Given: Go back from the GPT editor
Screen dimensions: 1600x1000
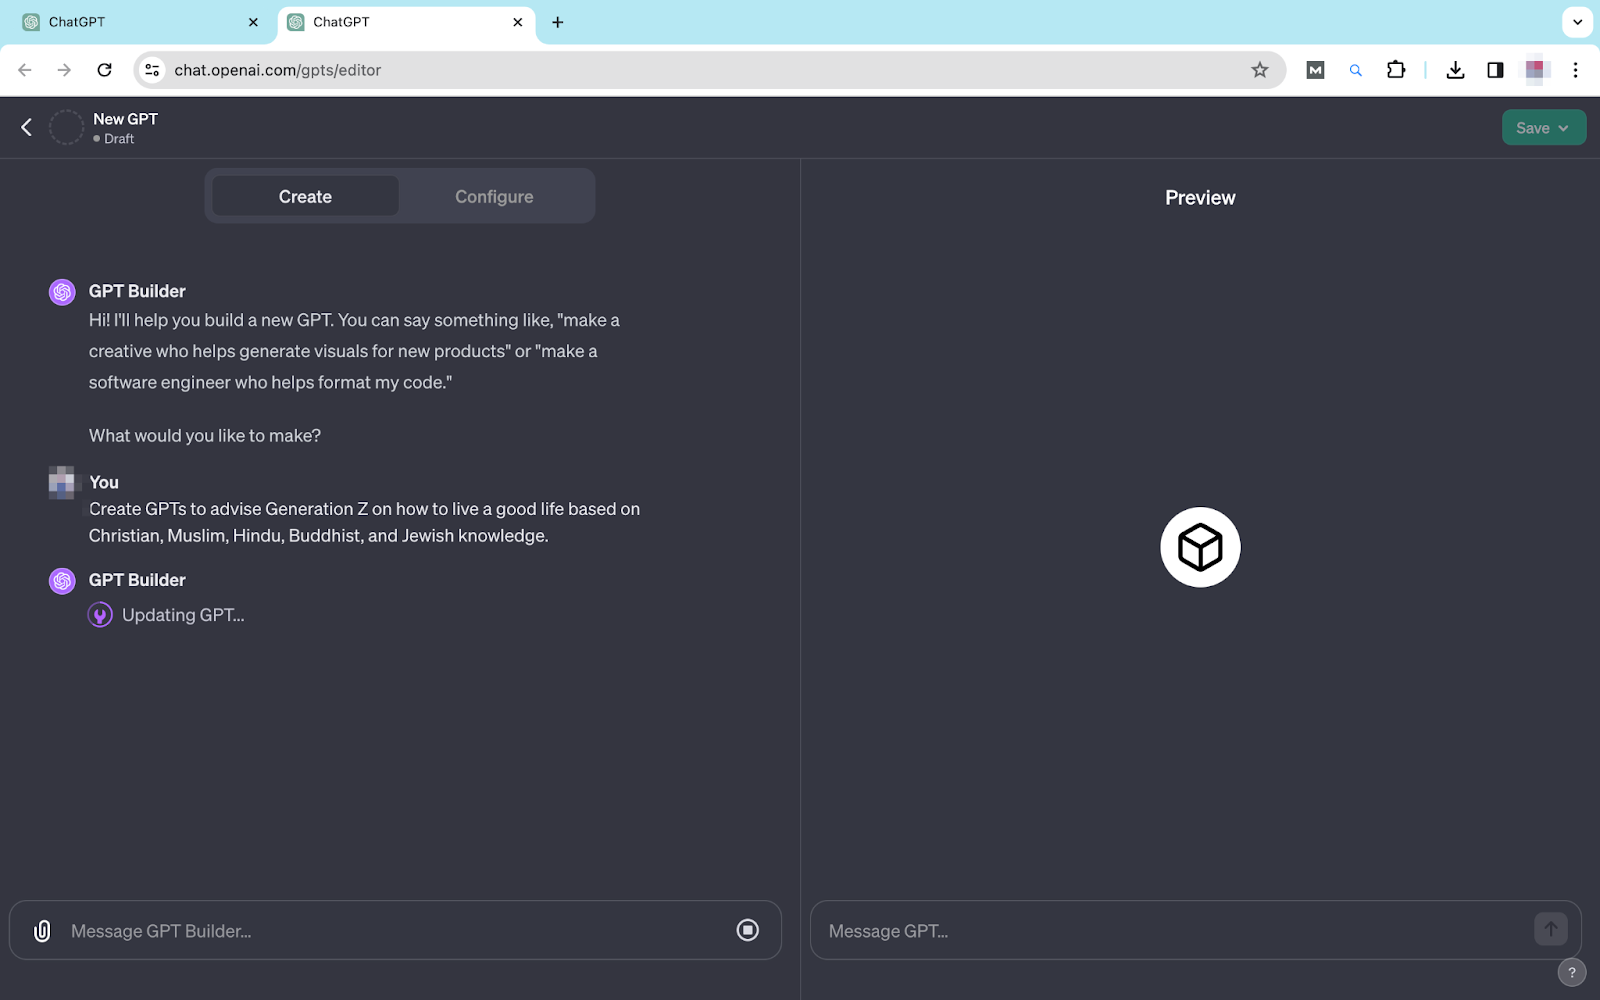Looking at the screenshot, I should pos(27,127).
